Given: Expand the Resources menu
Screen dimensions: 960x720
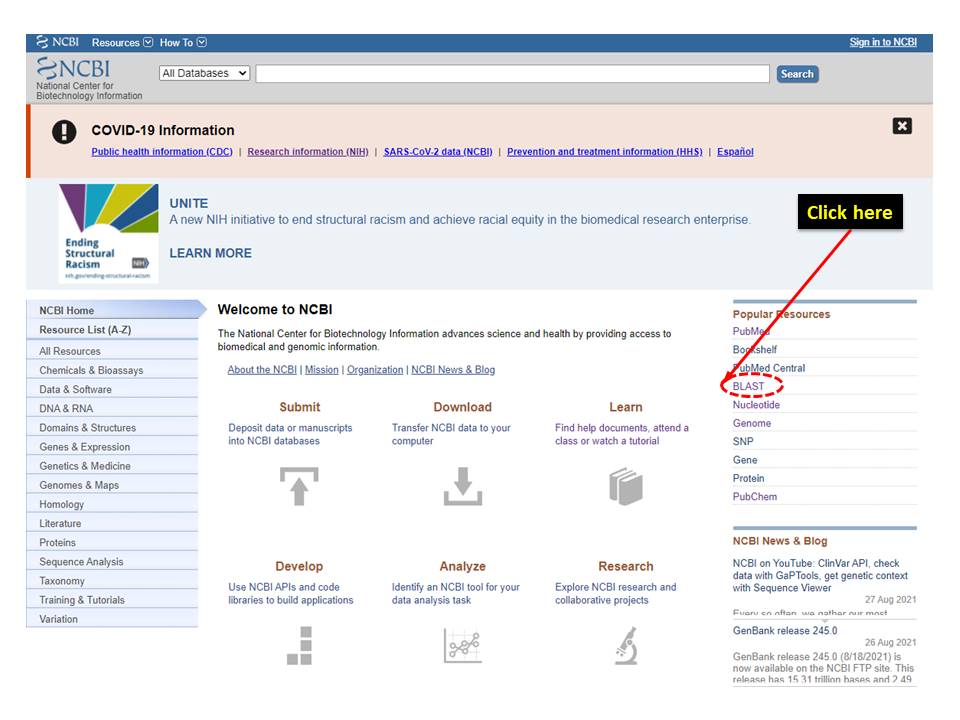Looking at the screenshot, I should [x=122, y=43].
